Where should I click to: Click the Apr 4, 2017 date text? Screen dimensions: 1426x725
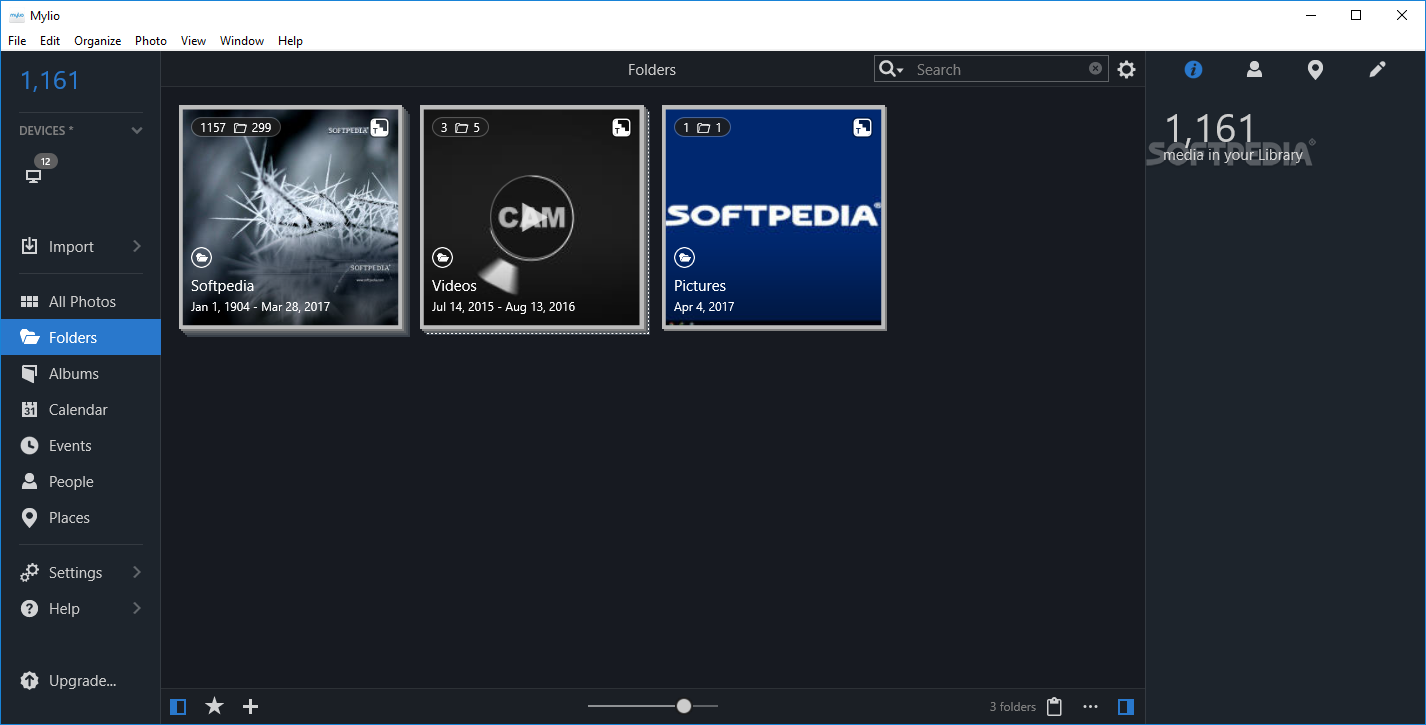(x=704, y=307)
